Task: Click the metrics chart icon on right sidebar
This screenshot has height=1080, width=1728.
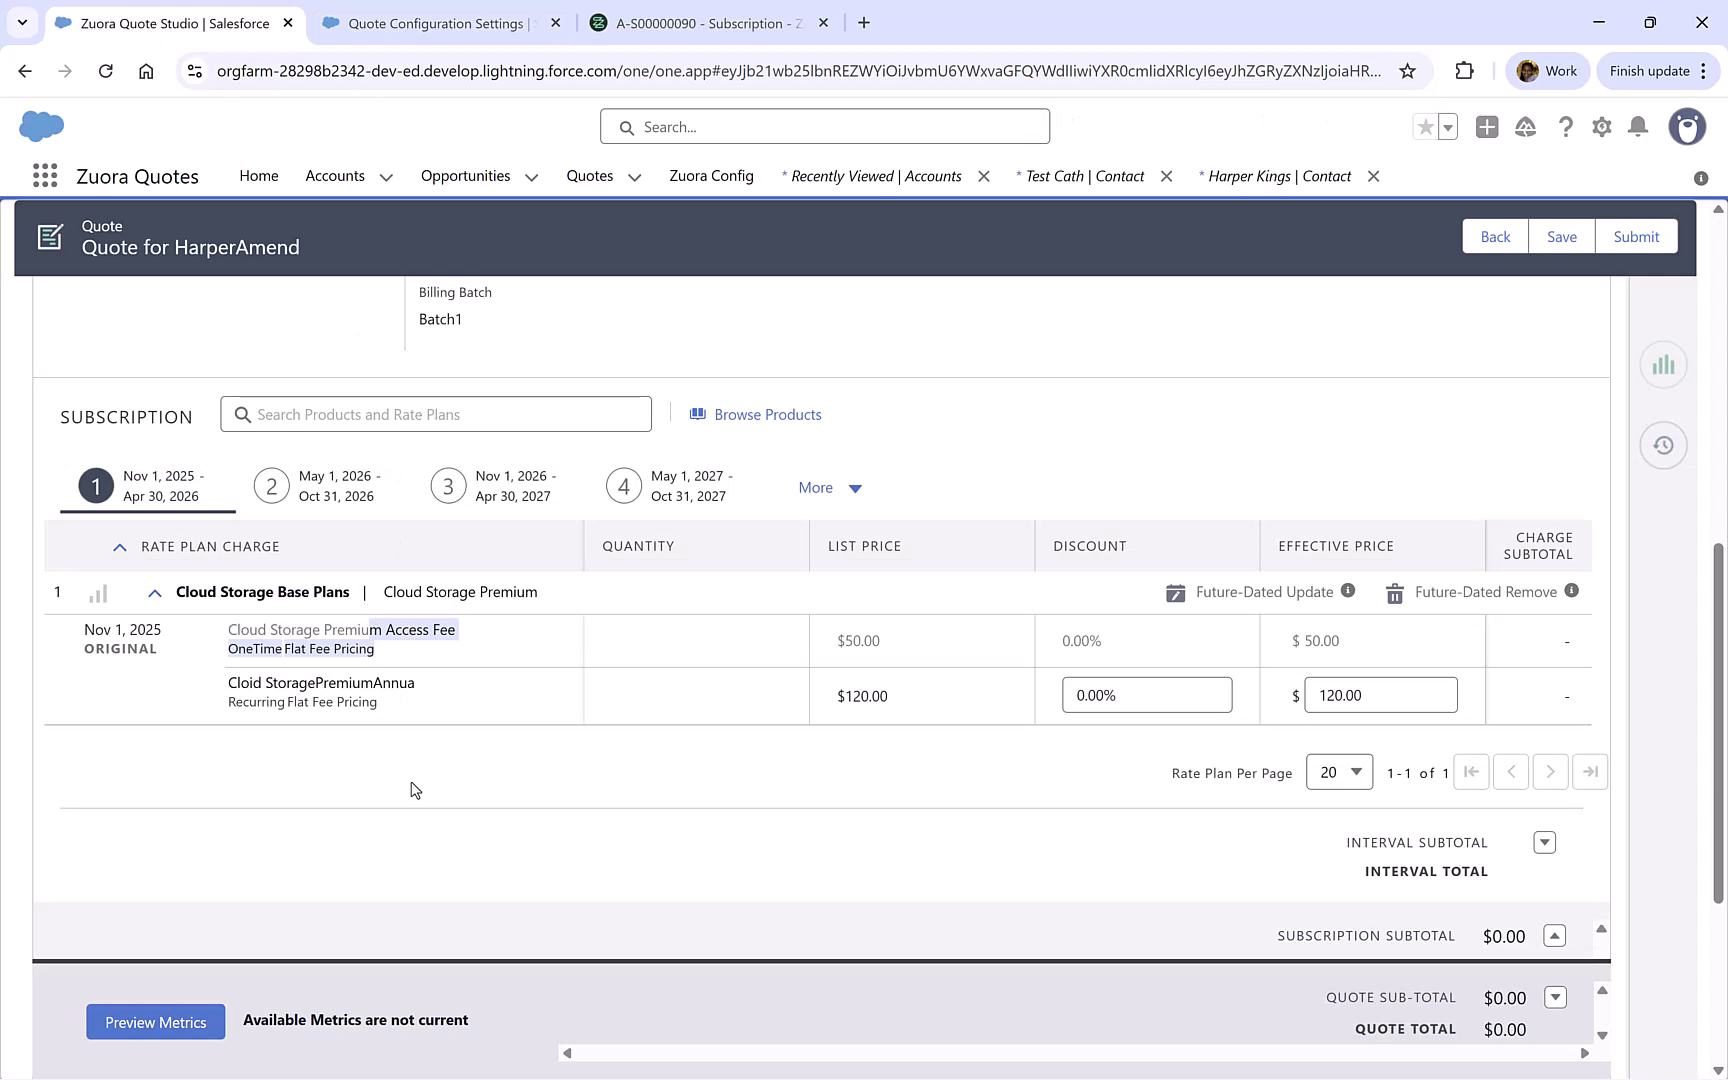Action: point(1663,365)
